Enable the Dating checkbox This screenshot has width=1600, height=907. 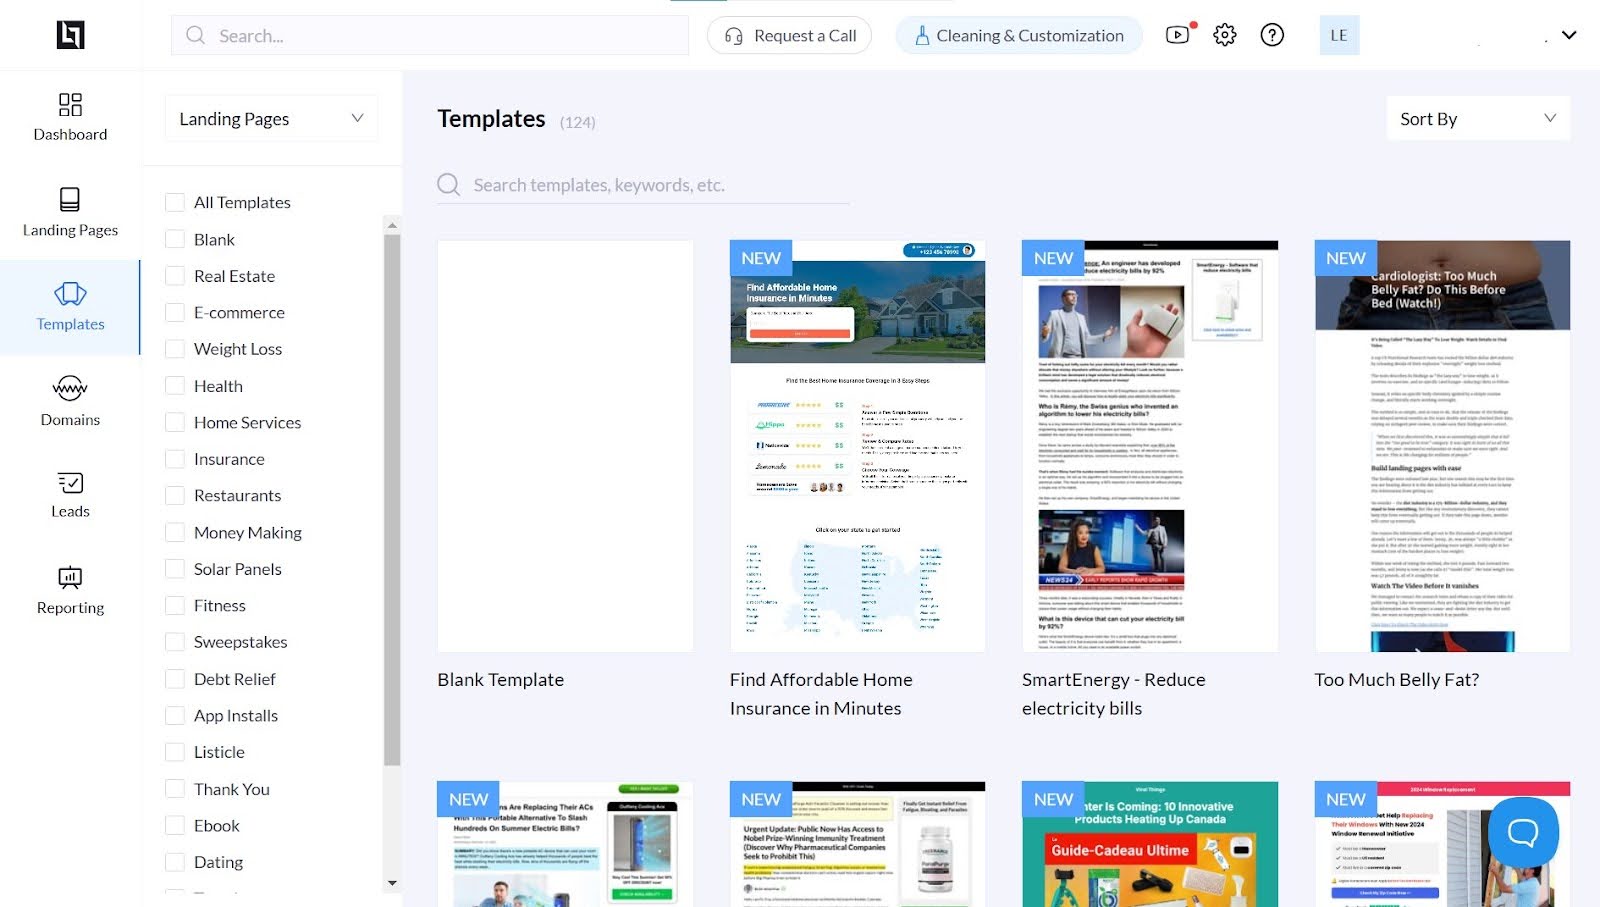(175, 862)
